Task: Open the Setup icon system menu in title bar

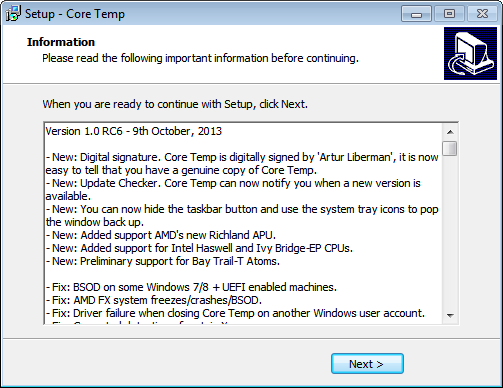Action: click(13, 14)
